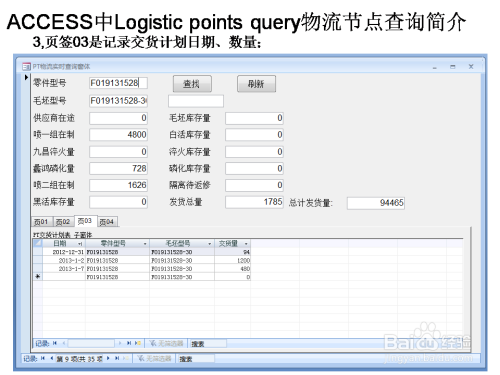Click the empty box beside 毛坯型号 field
The image size is (500, 375).
(196, 101)
